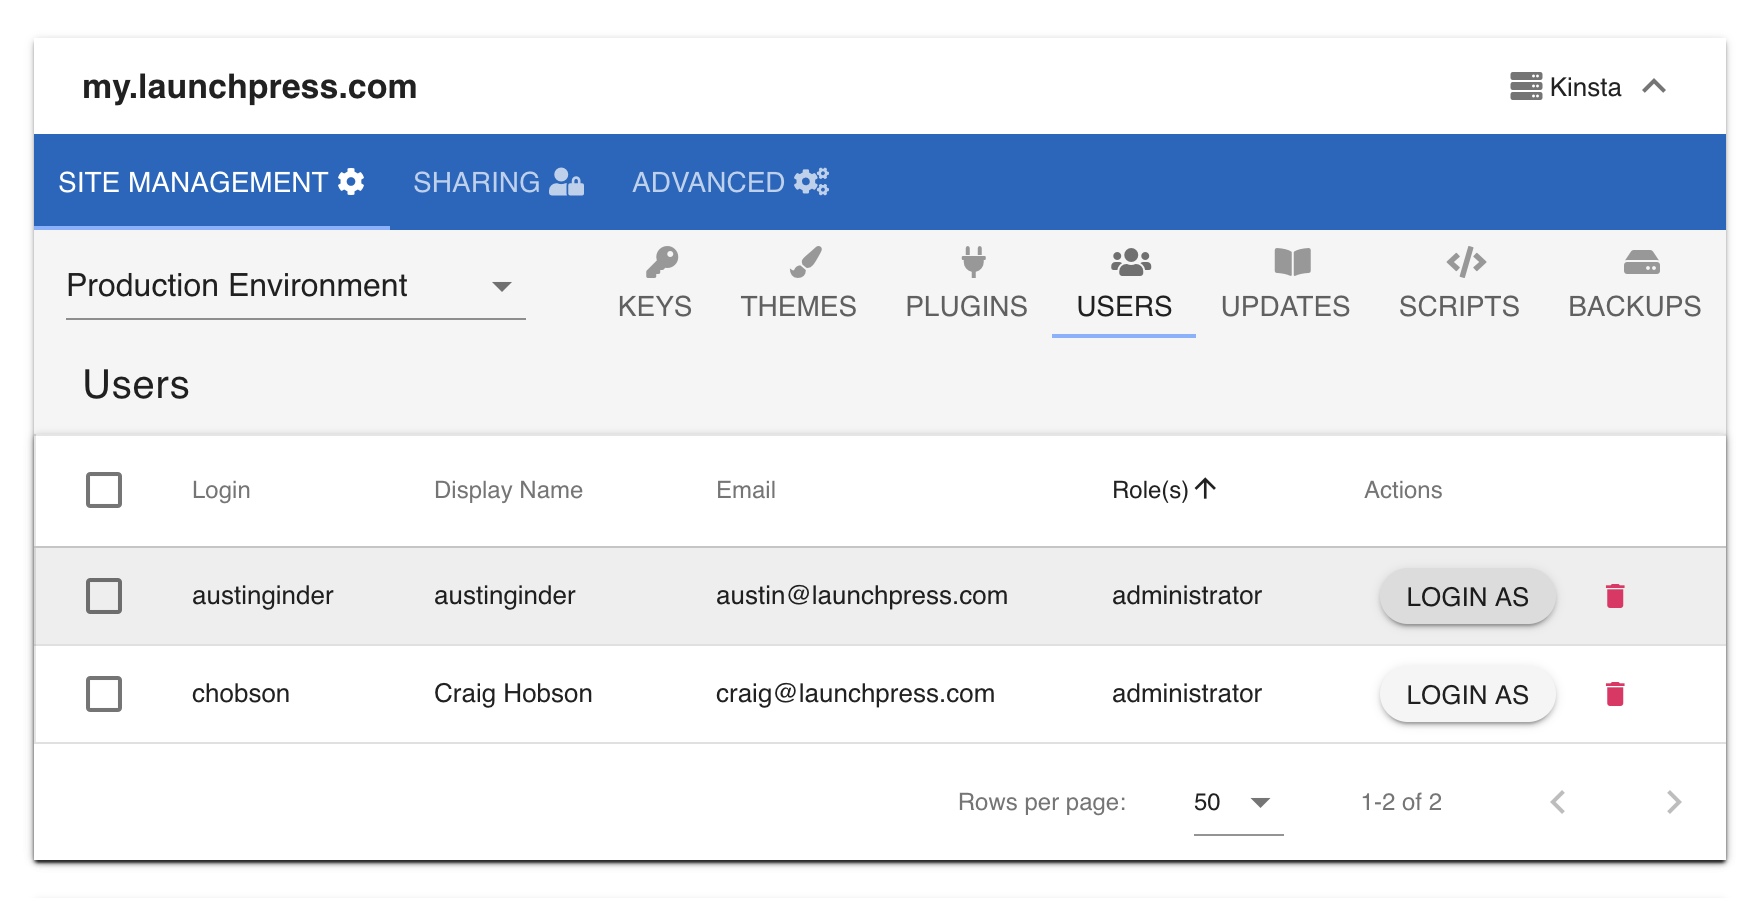Open the Scripts tab
Screen dimensions: 1756x898
point(1459,284)
